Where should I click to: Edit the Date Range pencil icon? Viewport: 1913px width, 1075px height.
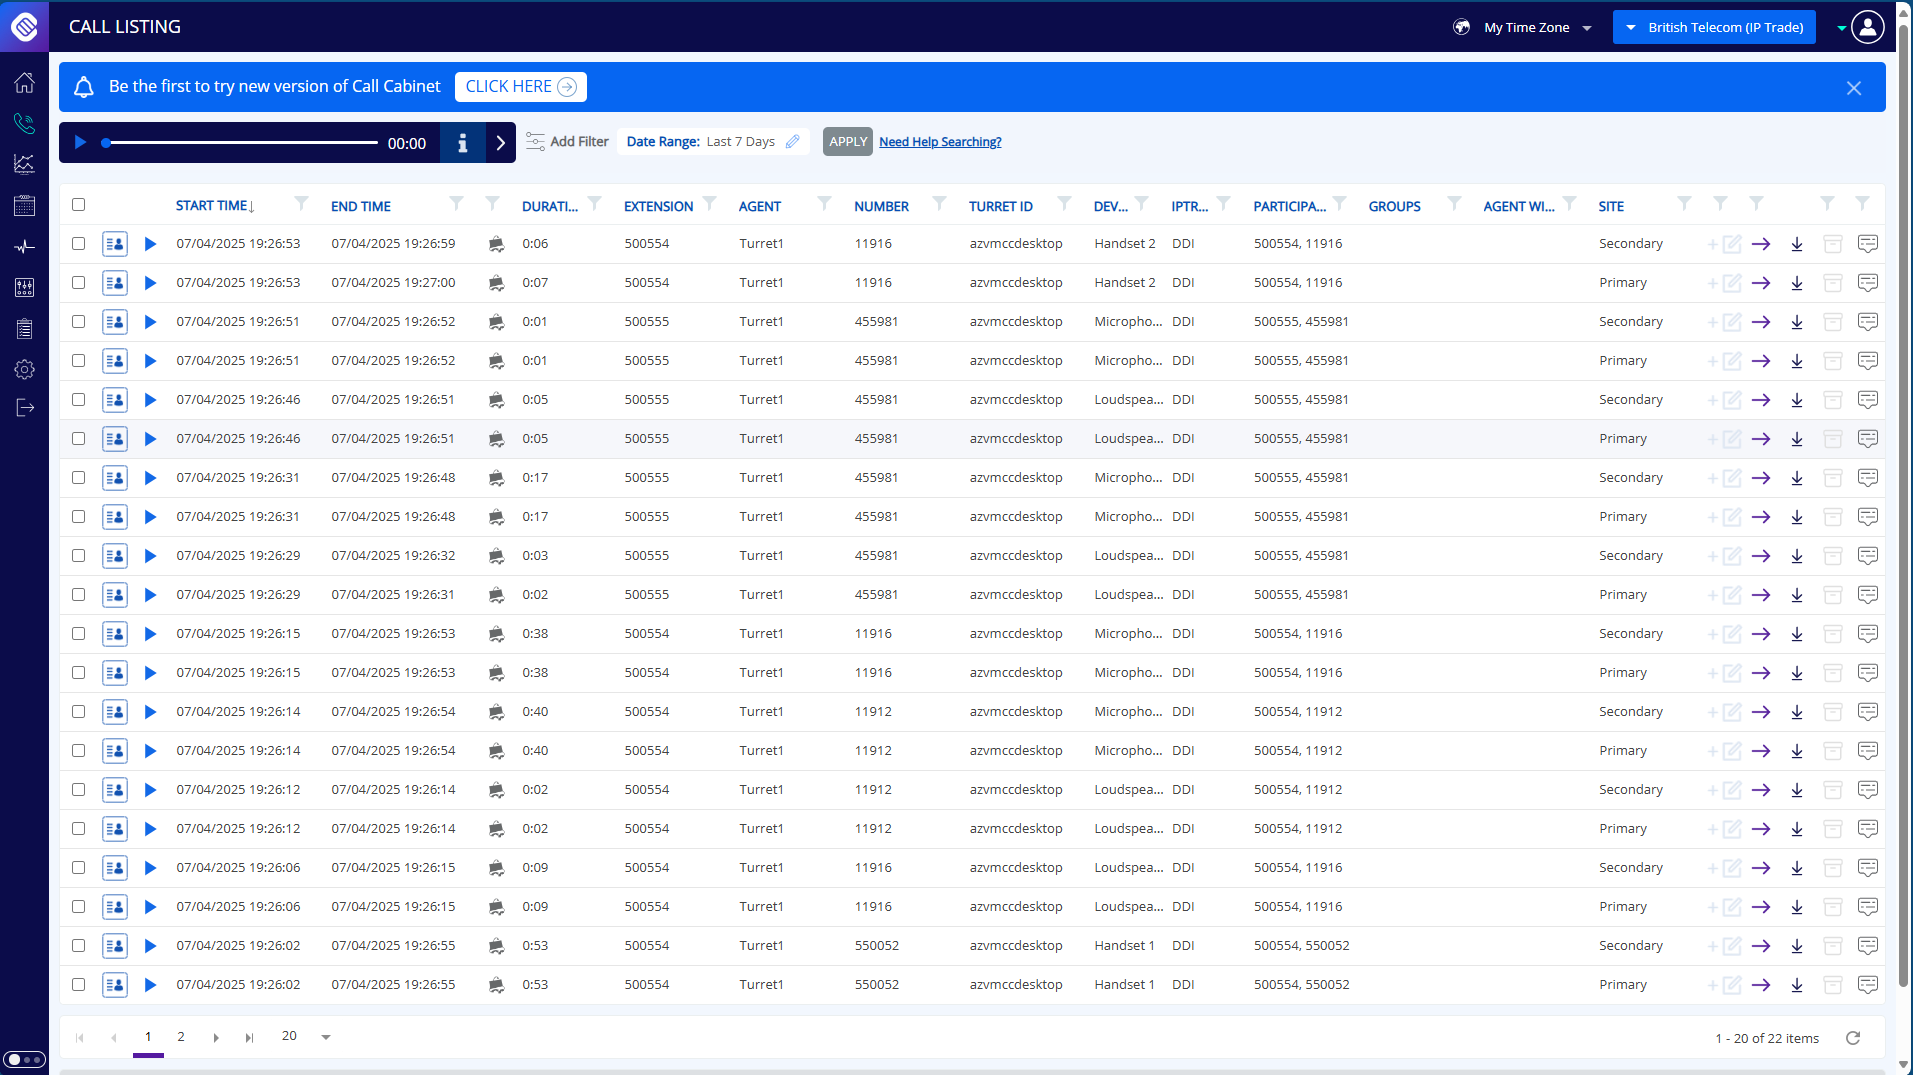coord(793,142)
